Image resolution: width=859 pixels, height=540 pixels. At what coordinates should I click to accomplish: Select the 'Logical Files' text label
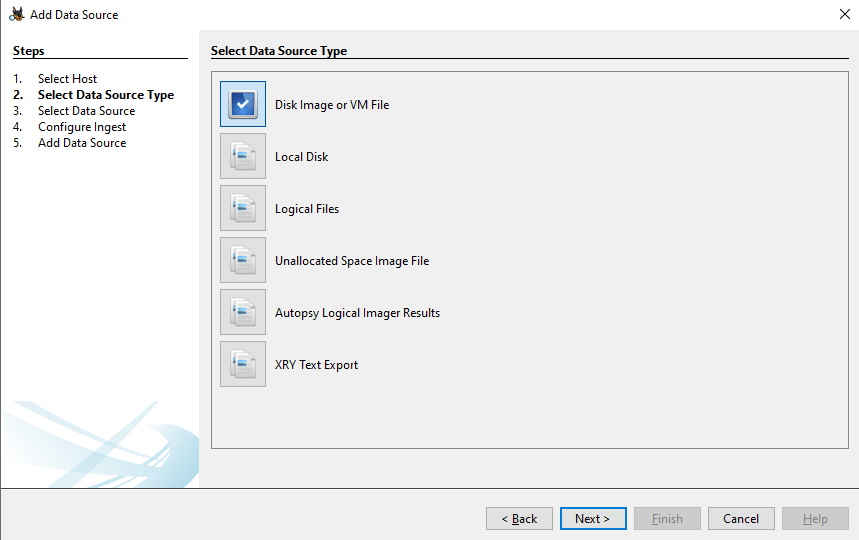point(307,209)
